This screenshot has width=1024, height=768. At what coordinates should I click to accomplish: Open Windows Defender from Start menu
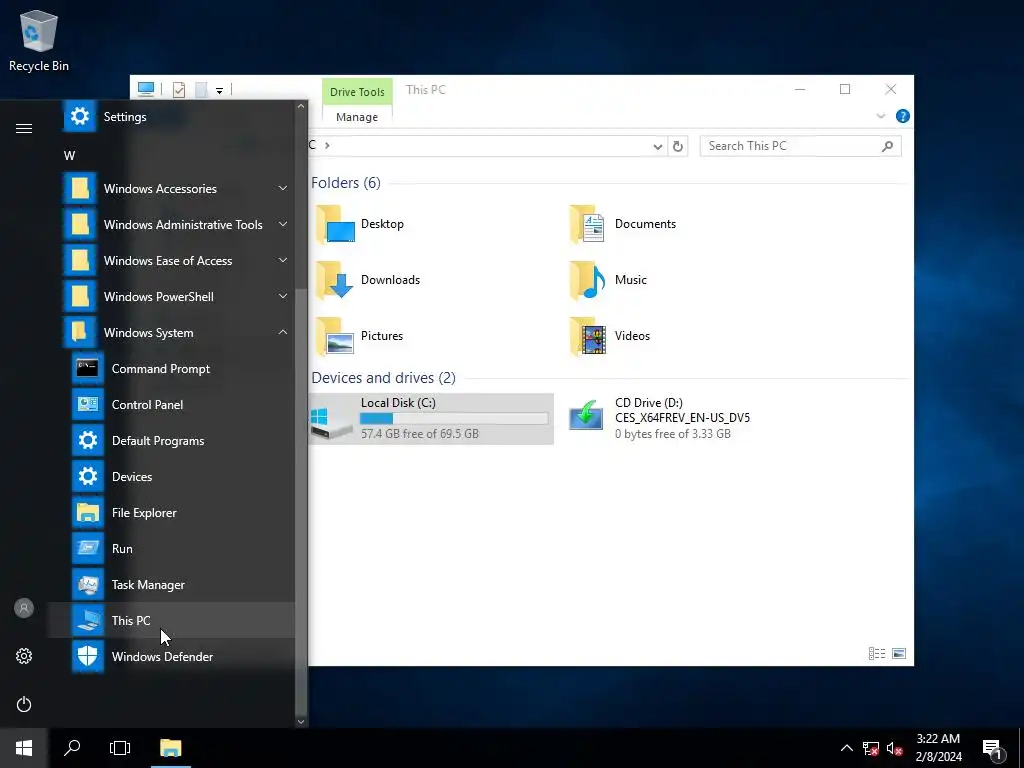(x=171, y=656)
